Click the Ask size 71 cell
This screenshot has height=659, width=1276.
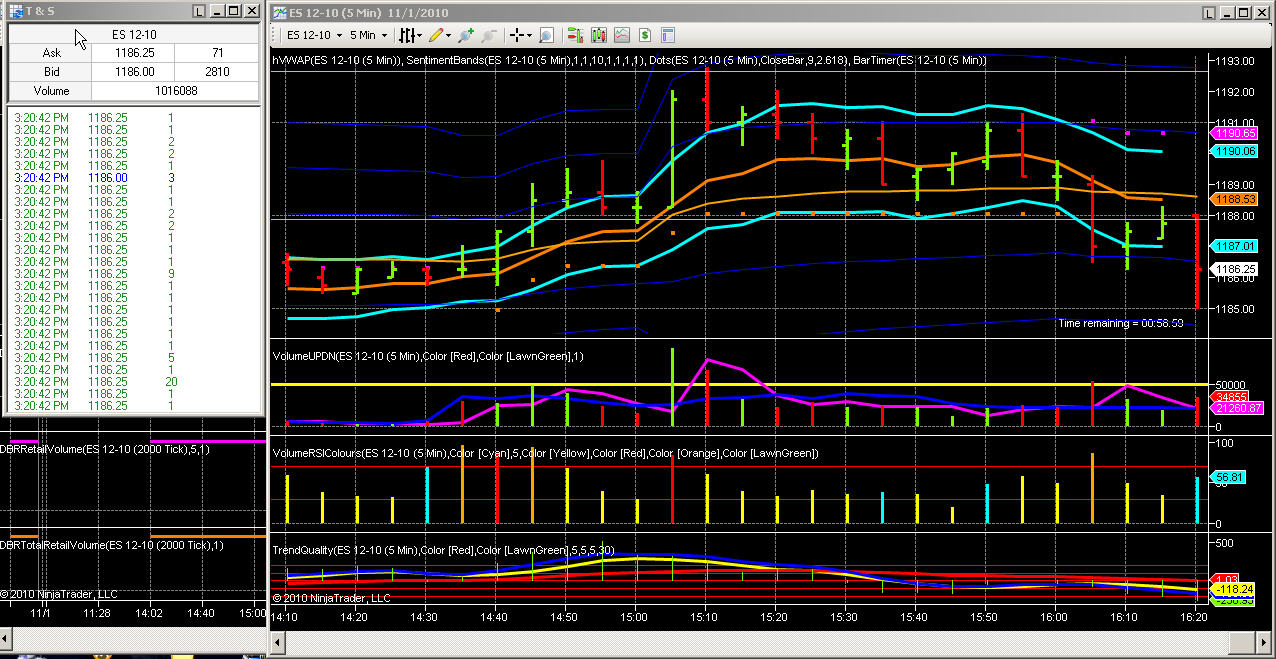(x=217, y=52)
